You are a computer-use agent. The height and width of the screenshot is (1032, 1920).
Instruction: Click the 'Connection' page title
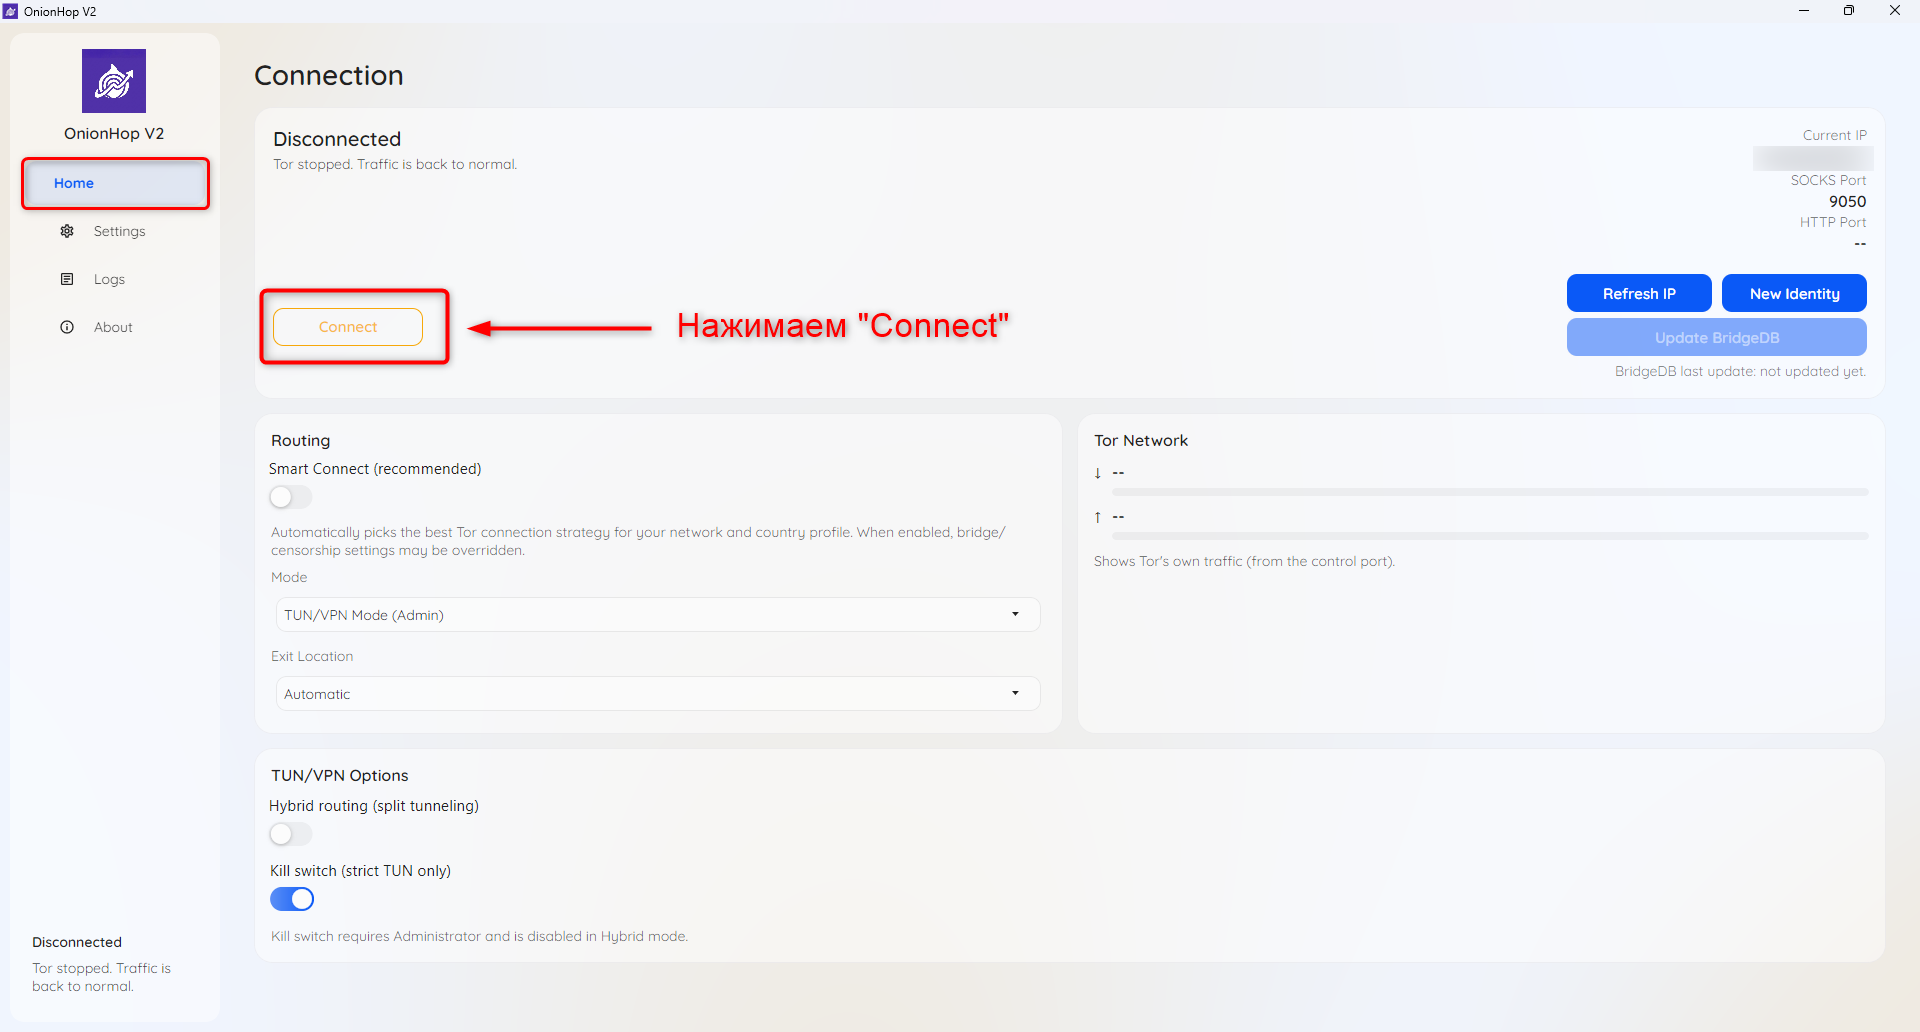pyautogui.click(x=329, y=75)
